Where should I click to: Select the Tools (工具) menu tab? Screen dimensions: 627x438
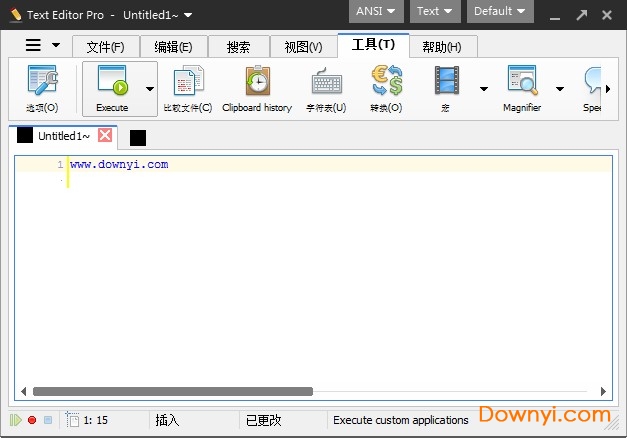pyautogui.click(x=373, y=45)
